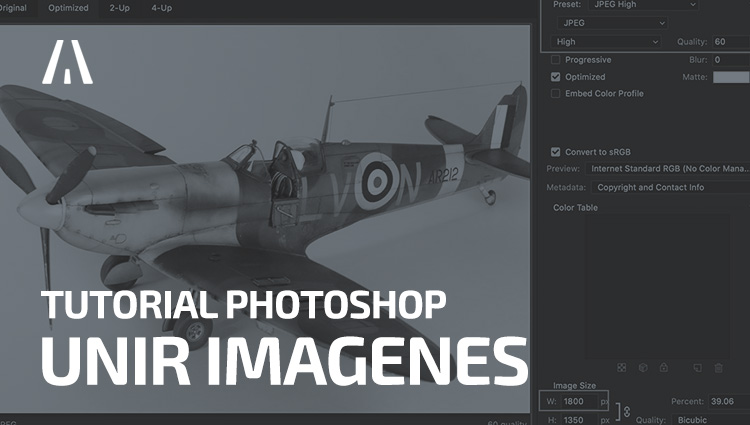Click the Image Size label
The width and height of the screenshot is (750, 425).
point(574,385)
